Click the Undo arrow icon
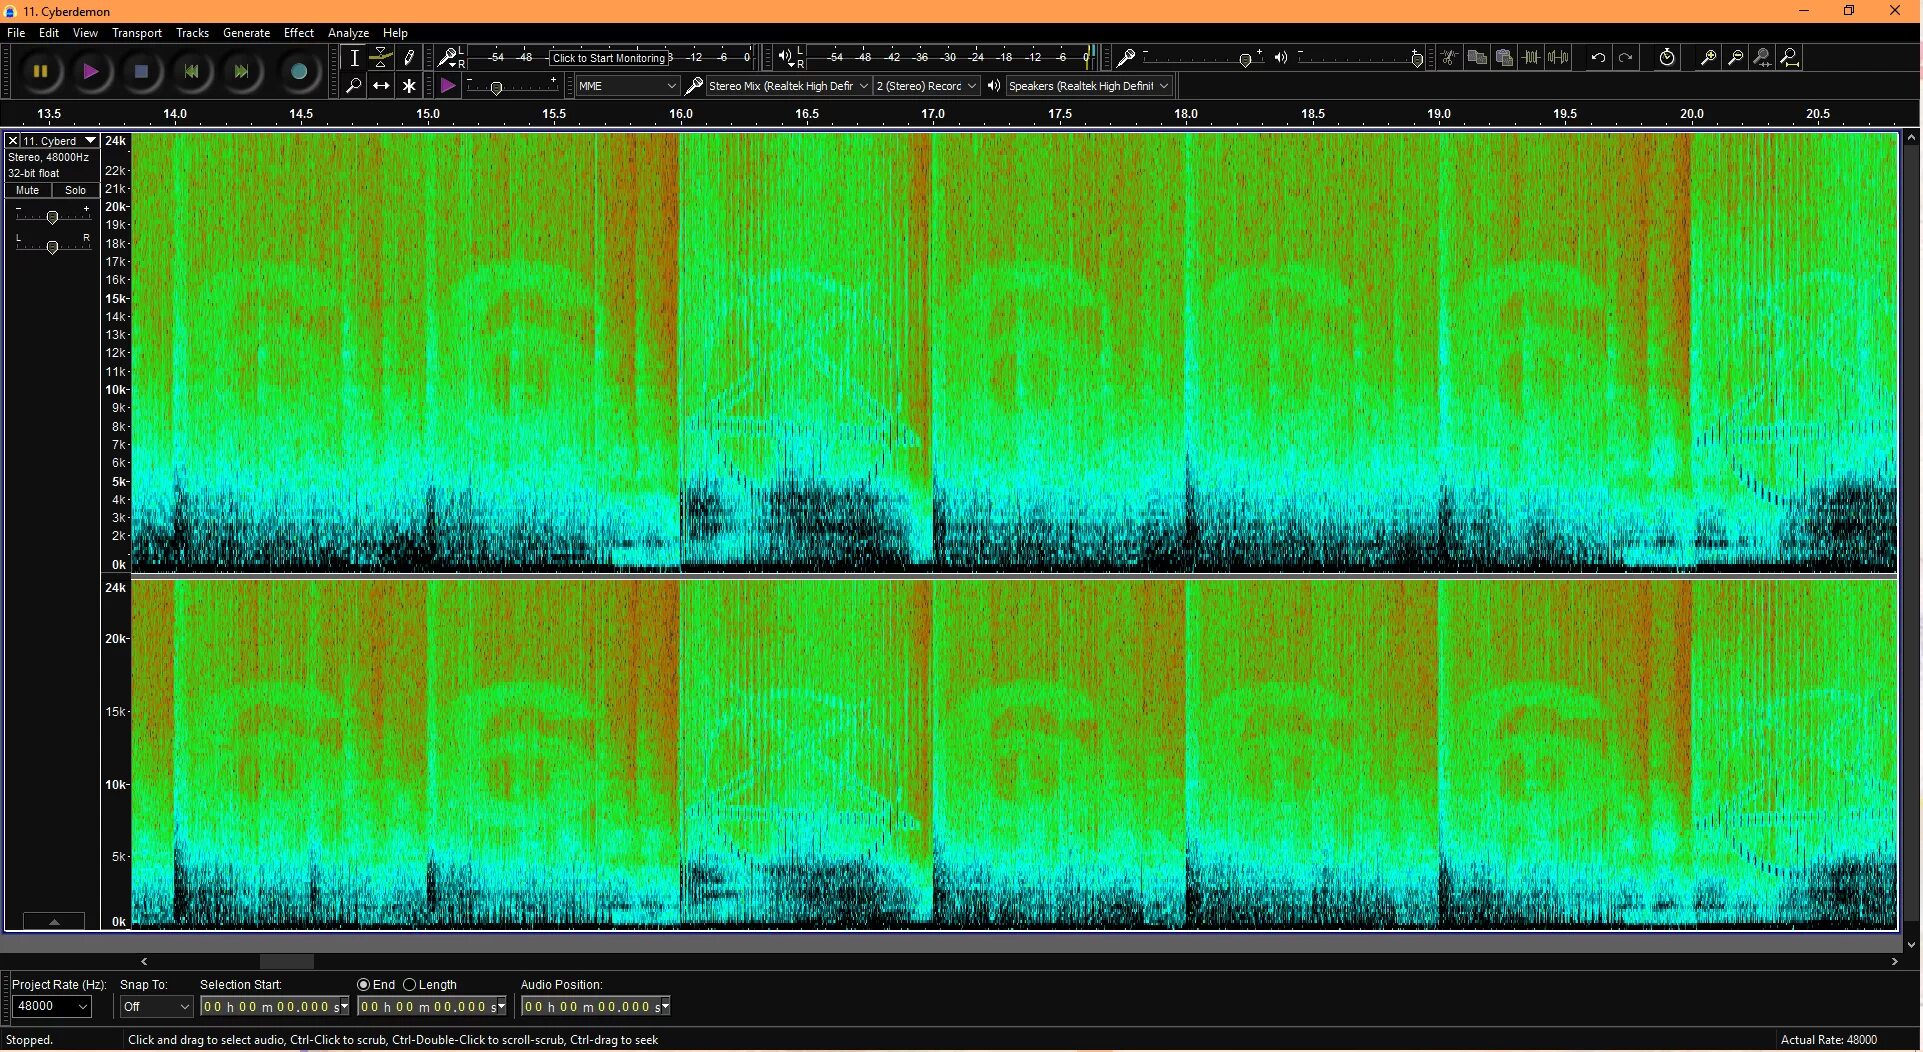 point(1598,57)
